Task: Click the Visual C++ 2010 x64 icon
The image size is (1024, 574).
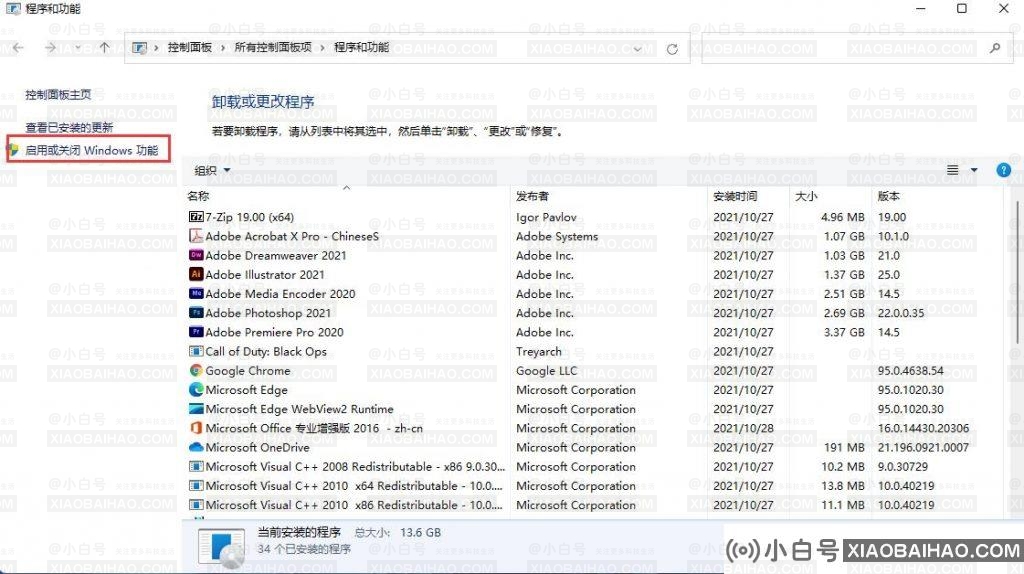Action: pyautogui.click(x=196, y=486)
